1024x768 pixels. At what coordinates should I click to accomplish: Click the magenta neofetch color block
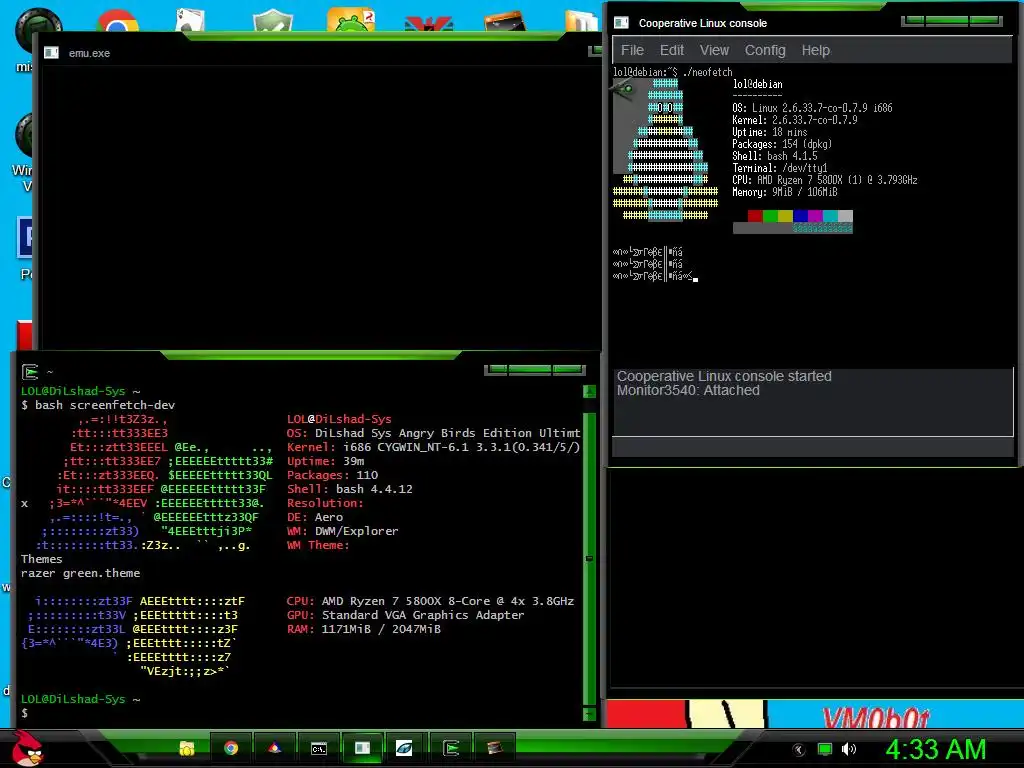[x=815, y=216]
